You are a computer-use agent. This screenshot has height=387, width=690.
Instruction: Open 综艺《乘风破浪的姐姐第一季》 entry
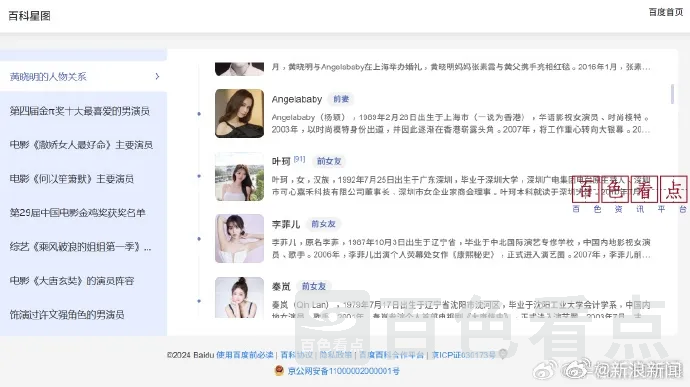[x=81, y=247]
